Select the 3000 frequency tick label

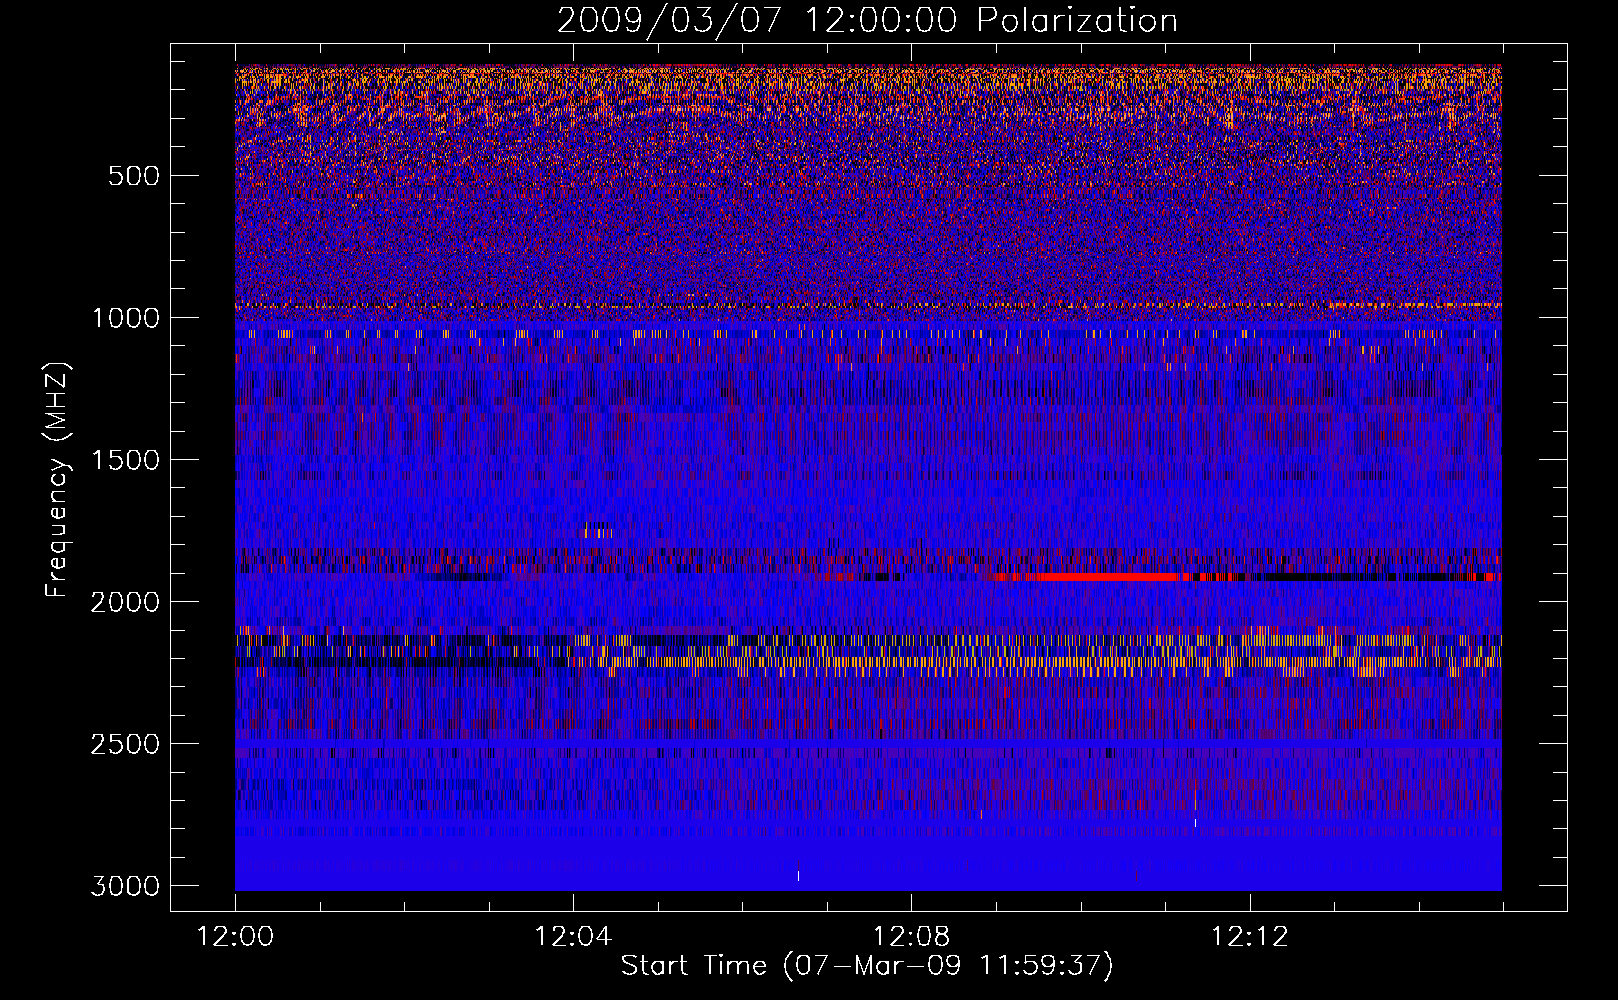coord(125,886)
